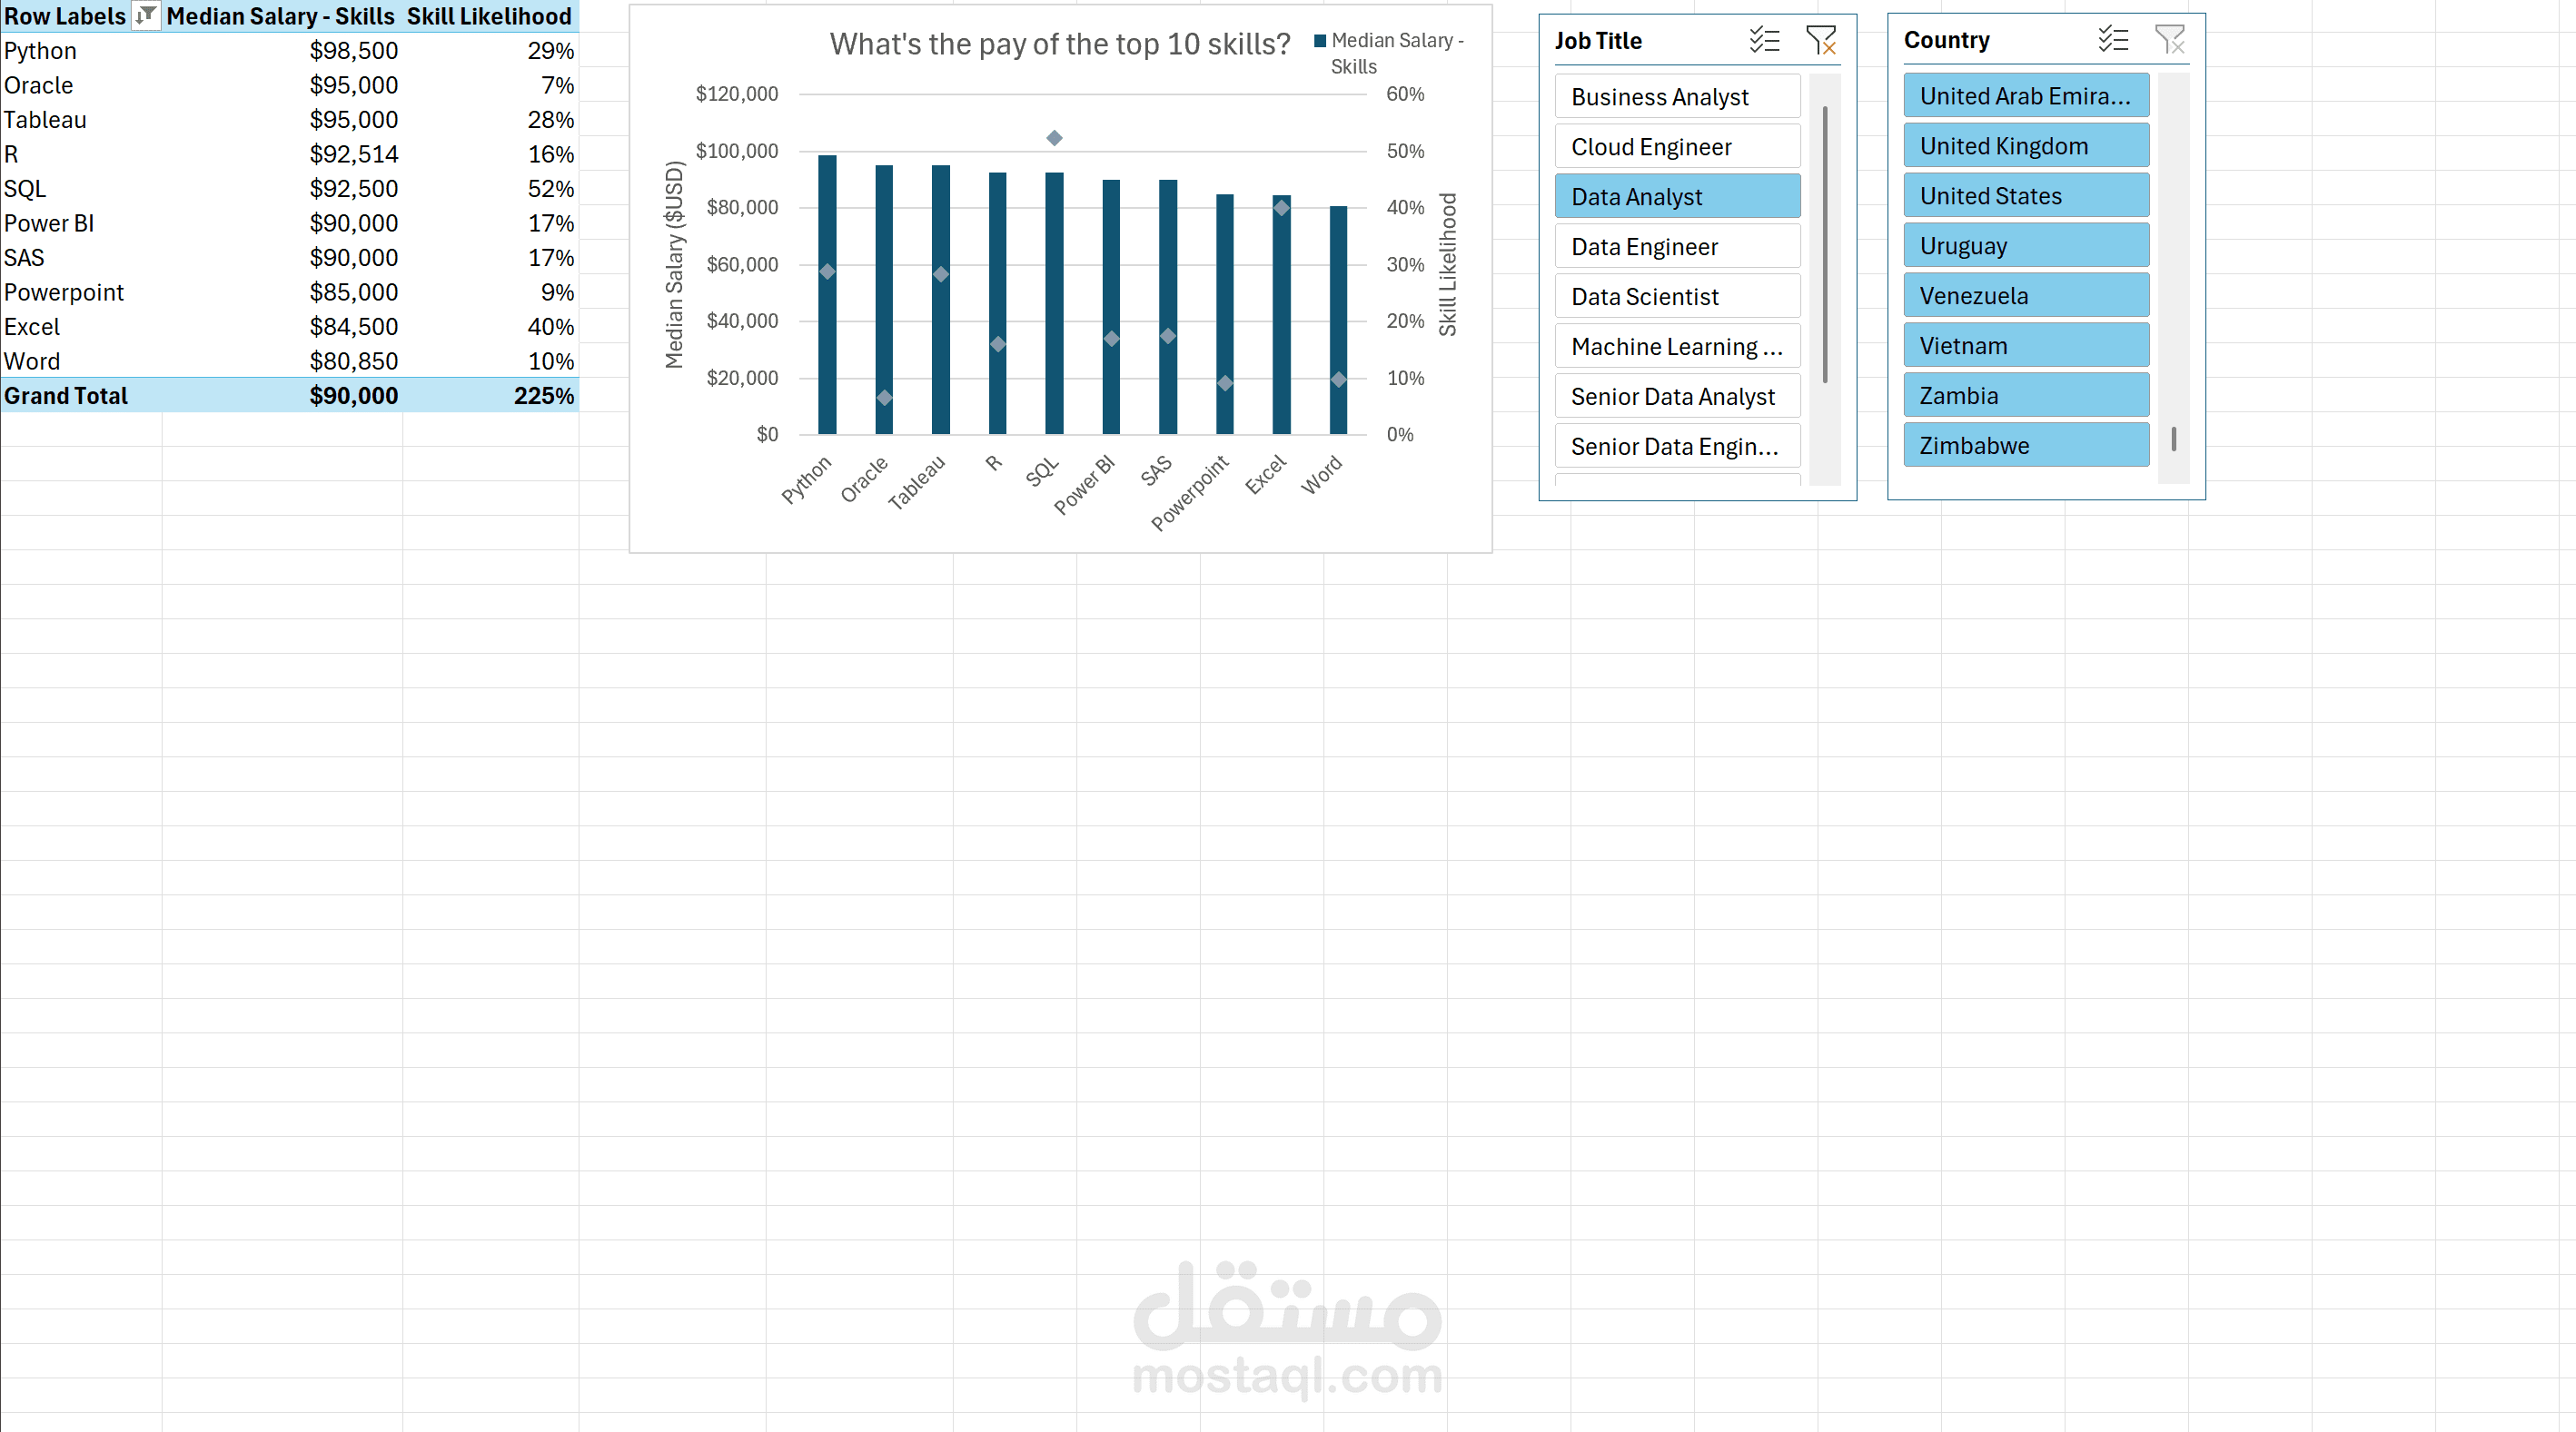The image size is (2576, 1432).
Task: Select Zimbabwe in Country slicer
Action: [2025, 446]
